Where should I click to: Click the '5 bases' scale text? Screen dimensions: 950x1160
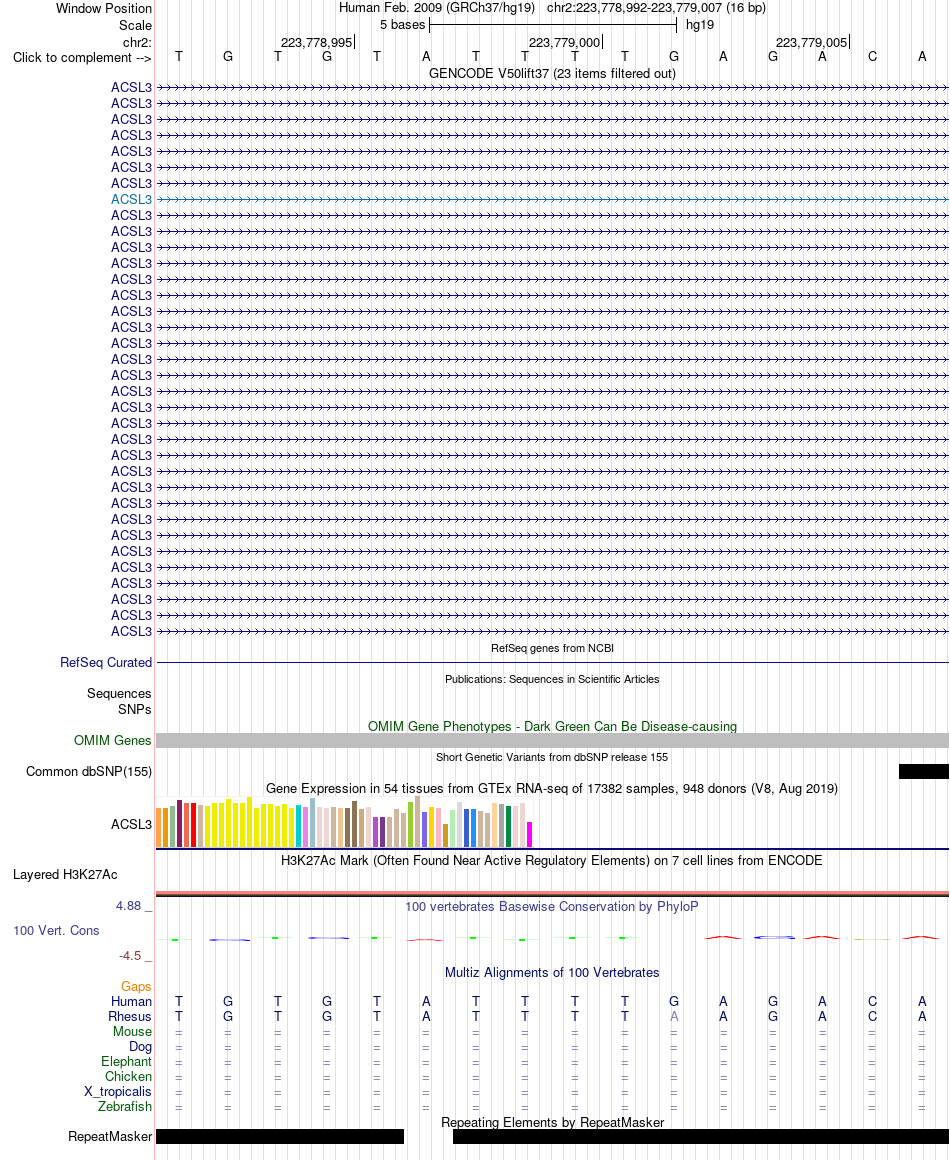402,24
